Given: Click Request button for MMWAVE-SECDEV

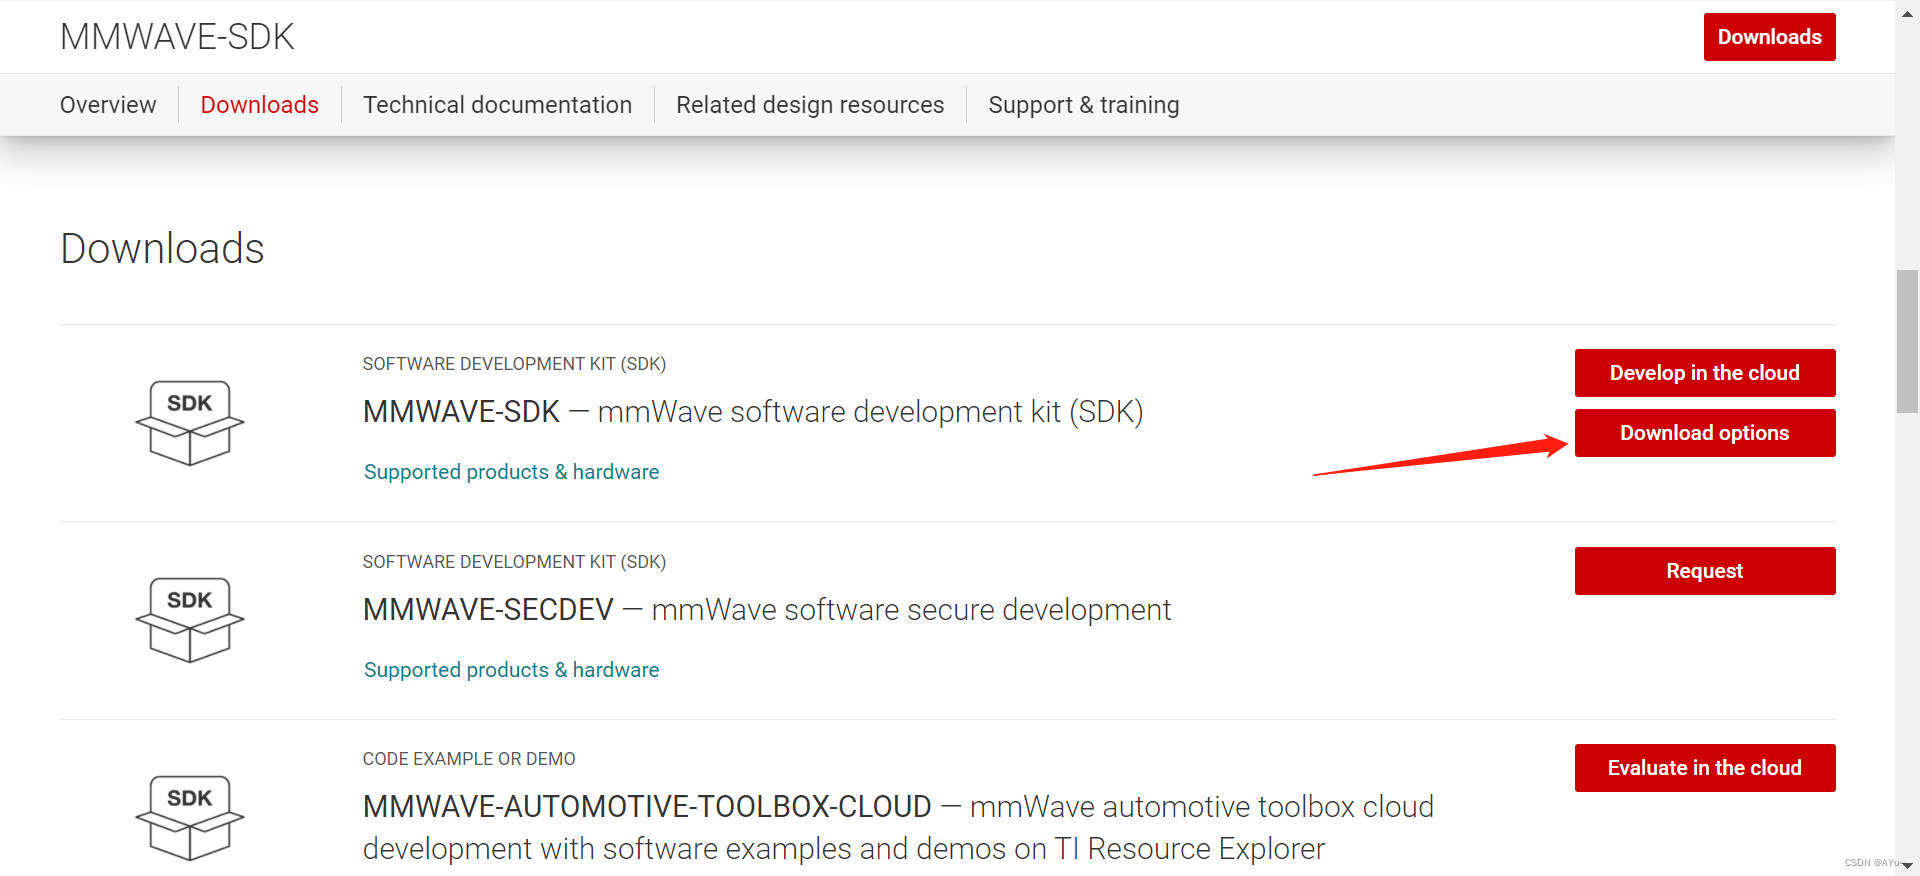Looking at the screenshot, I should [x=1705, y=571].
